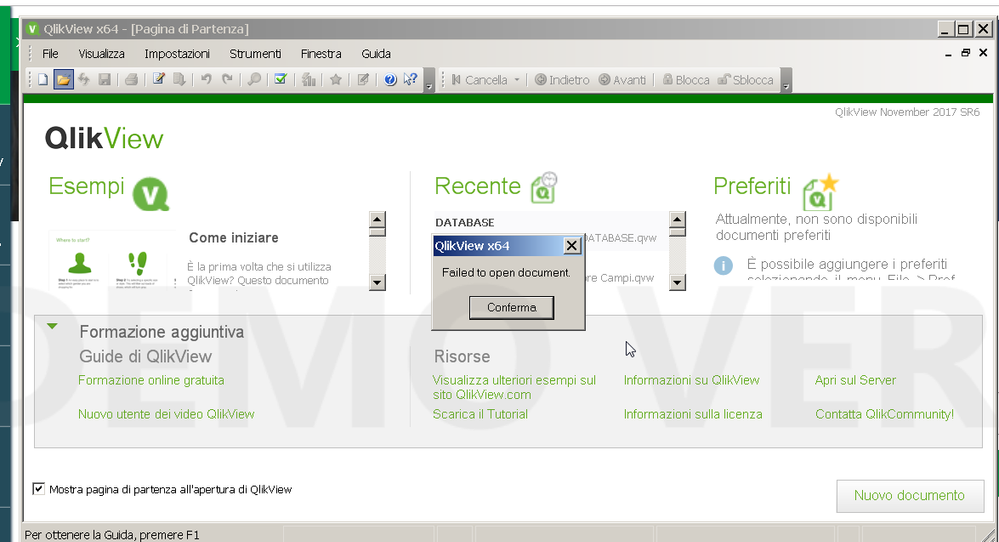Restore the inner document window
This screenshot has width=999, height=542.
[965, 53]
